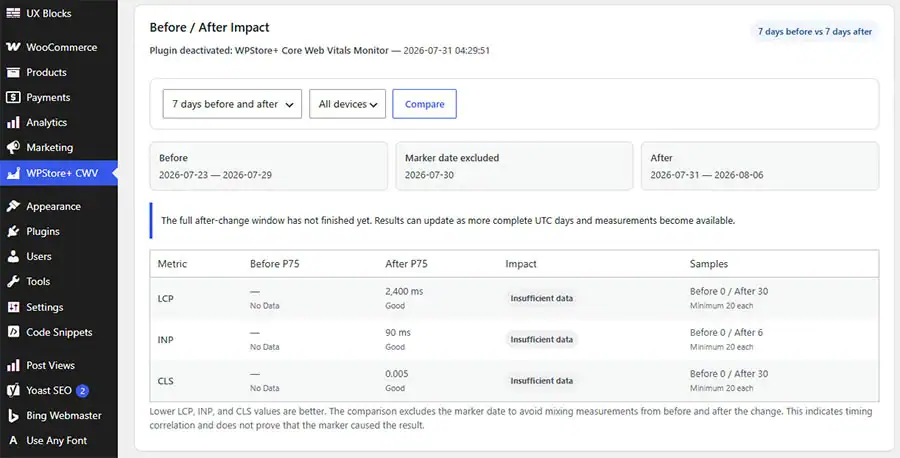Viewport: 900px width, 458px height.
Task: Select the WPStore+ CWV menu item
Action: click(59, 173)
